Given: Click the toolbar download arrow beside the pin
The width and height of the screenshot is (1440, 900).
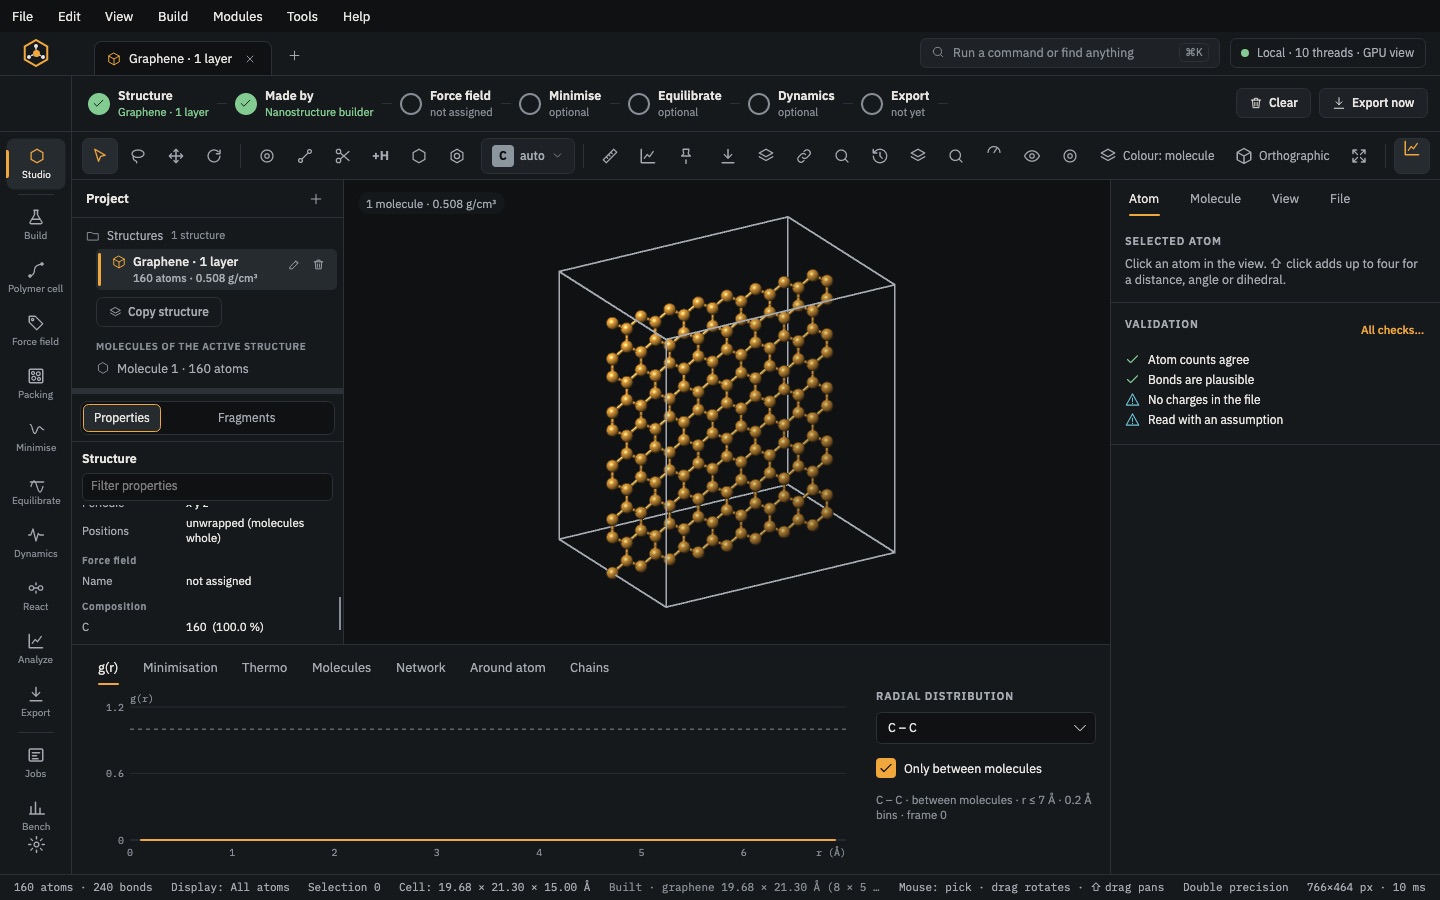Looking at the screenshot, I should 728,156.
